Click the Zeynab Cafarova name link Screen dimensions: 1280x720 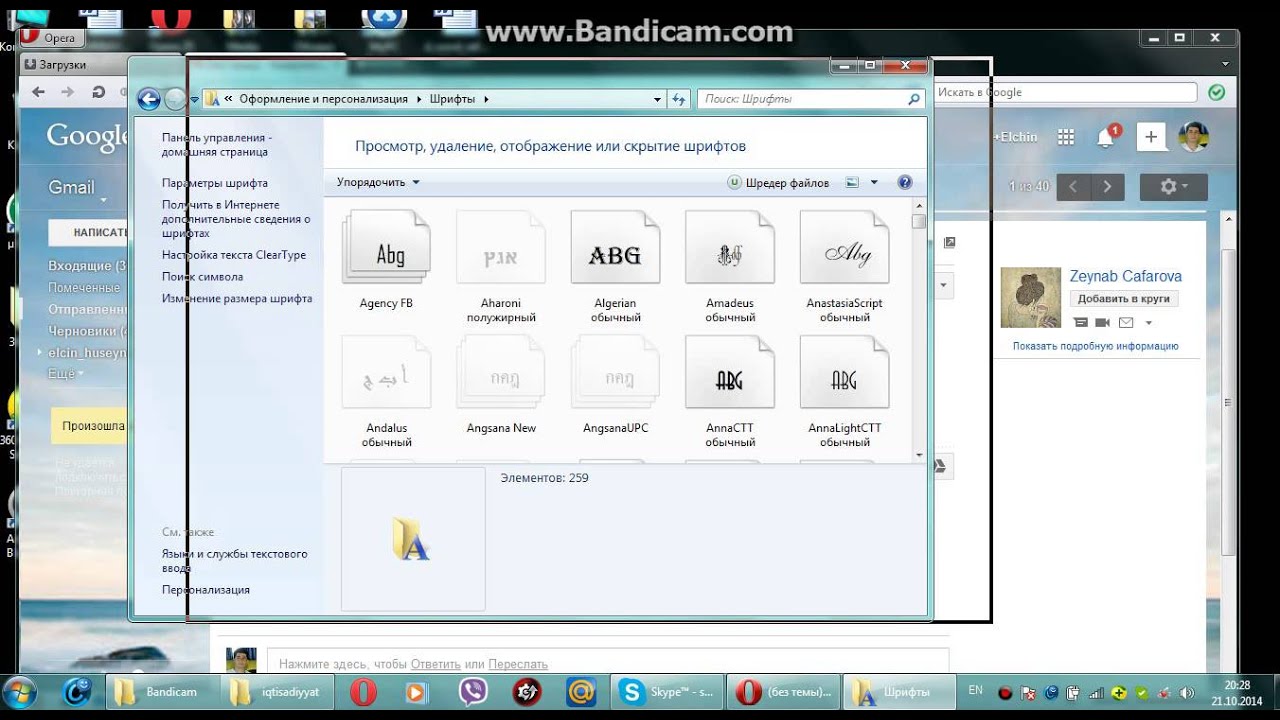(1125, 276)
